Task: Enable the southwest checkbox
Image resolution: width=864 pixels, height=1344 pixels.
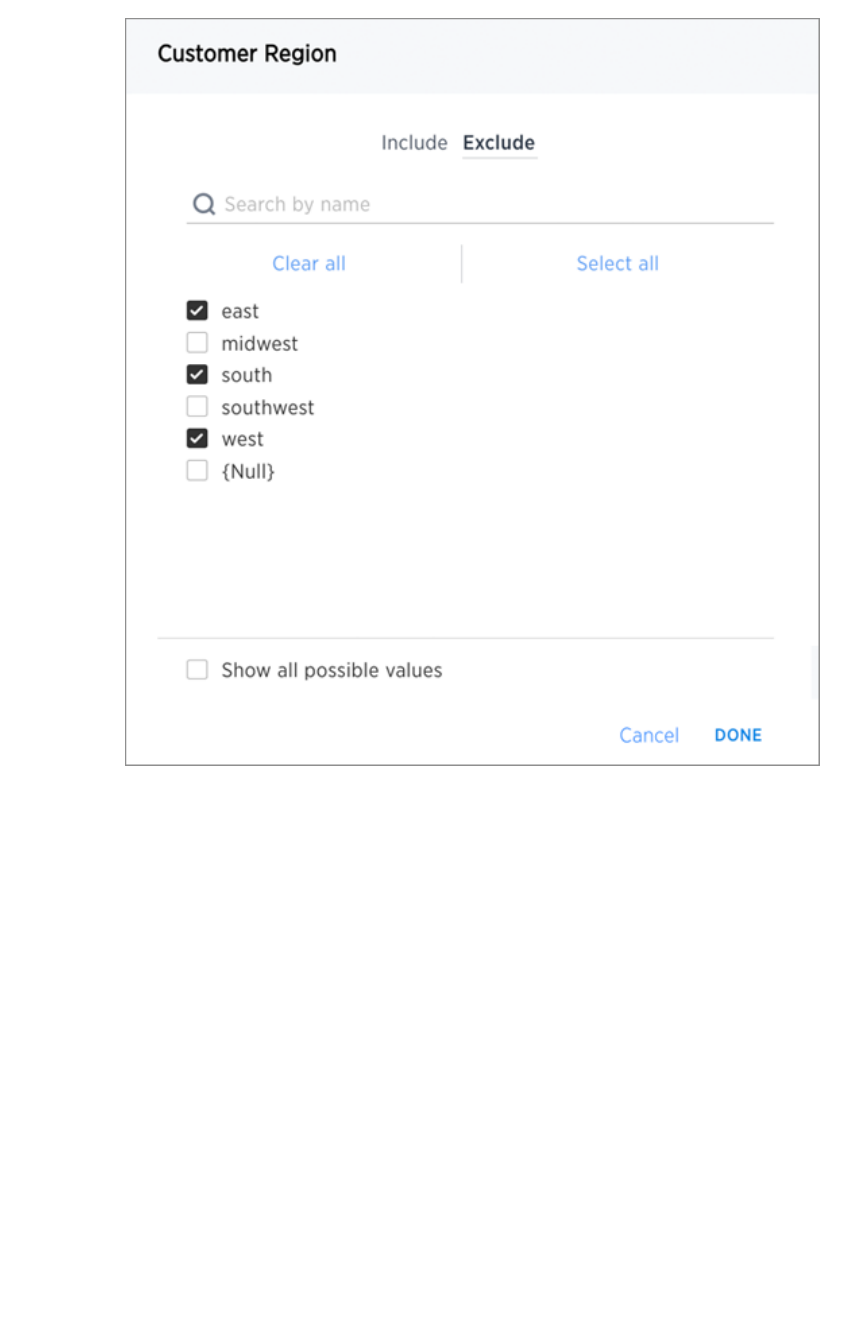Action: point(197,407)
